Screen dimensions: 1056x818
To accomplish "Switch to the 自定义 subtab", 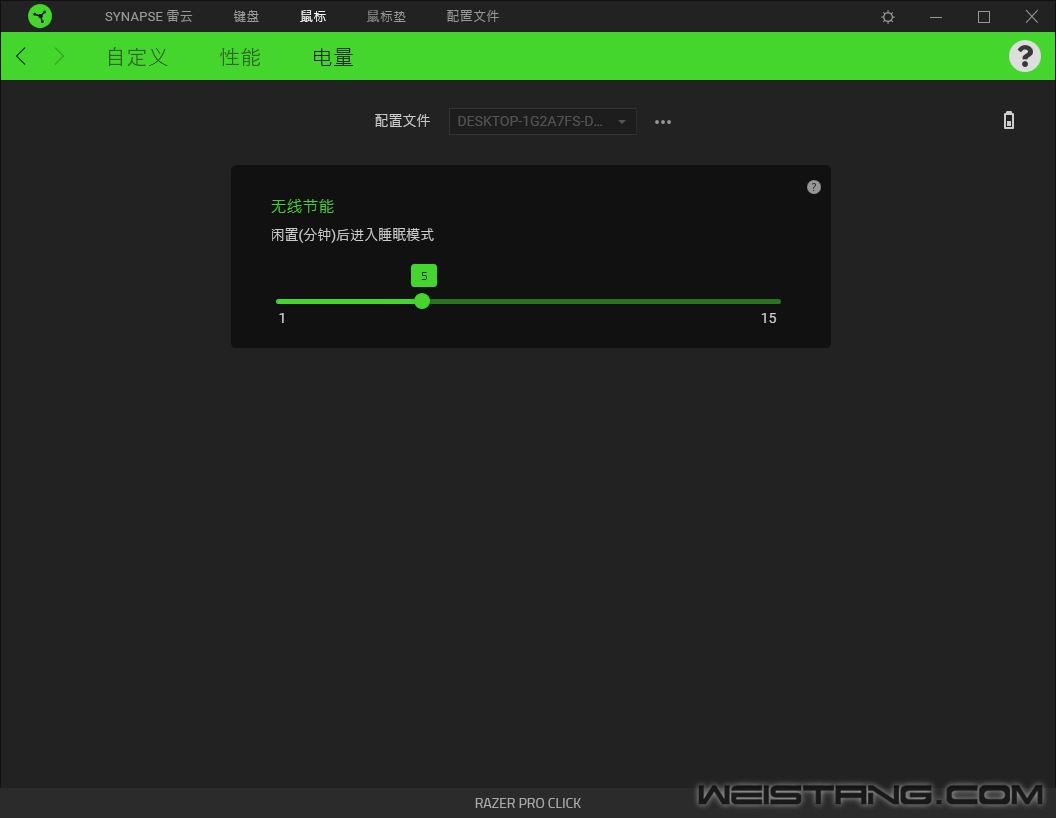I will [x=137, y=57].
